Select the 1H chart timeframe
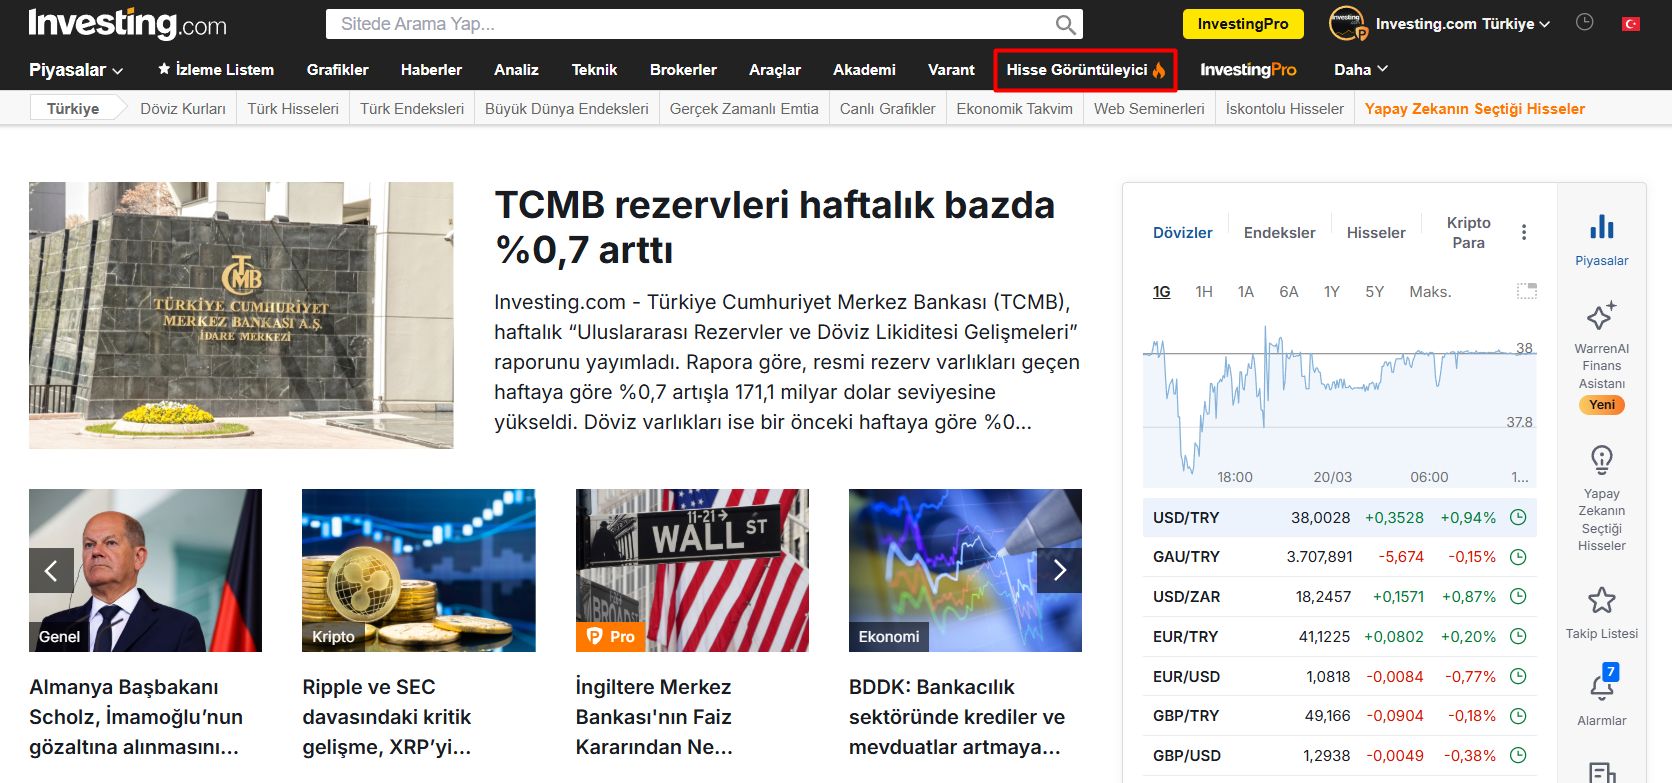Image resolution: width=1672 pixels, height=783 pixels. pyautogui.click(x=1204, y=291)
